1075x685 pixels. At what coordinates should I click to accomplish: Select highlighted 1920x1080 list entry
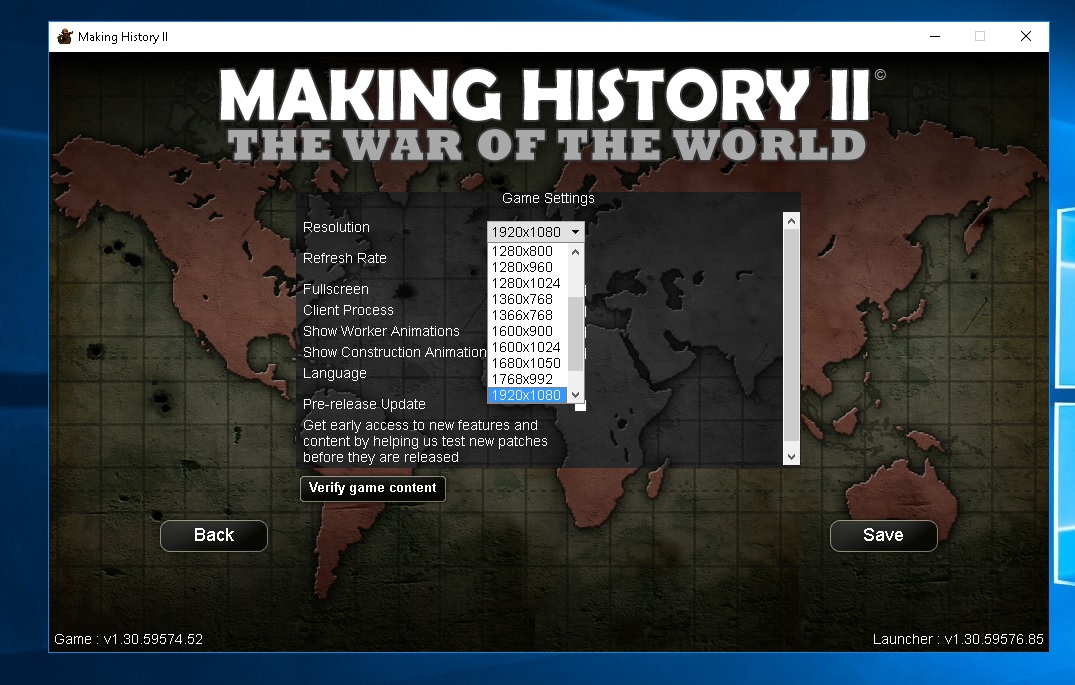[527, 395]
